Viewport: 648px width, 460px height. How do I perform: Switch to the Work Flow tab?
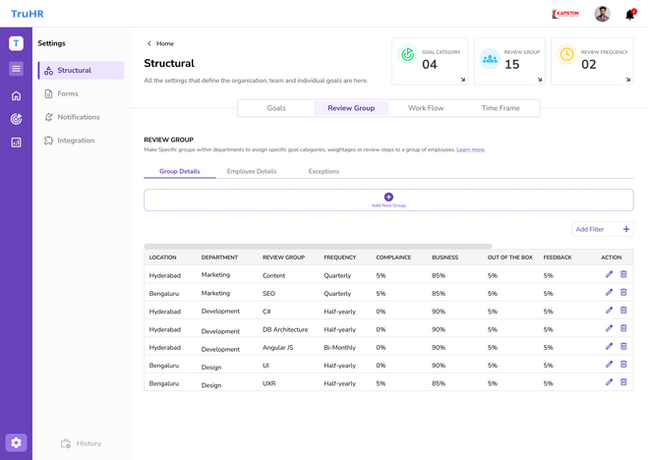click(x=426, y=107)
